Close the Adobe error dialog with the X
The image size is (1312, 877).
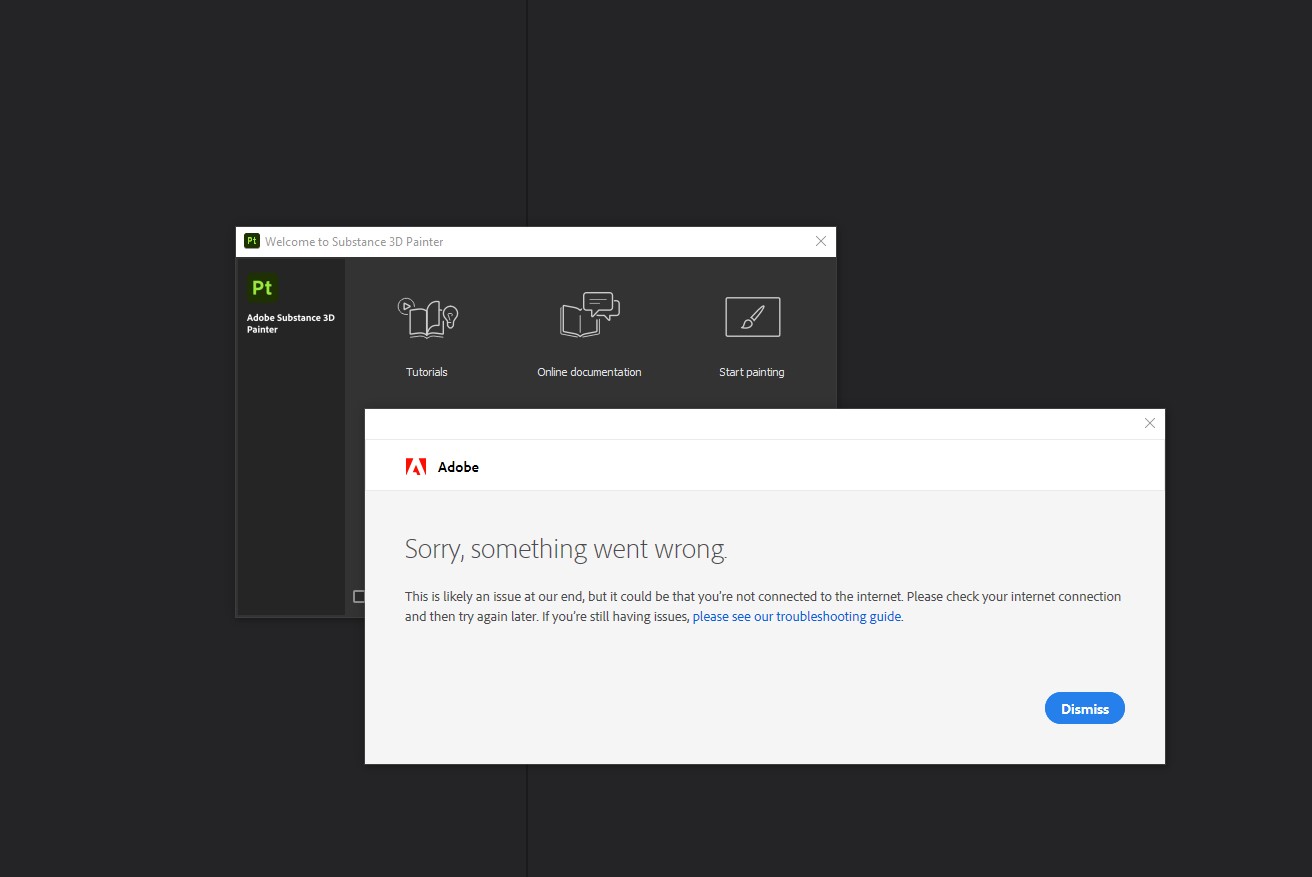(1149, 423)
